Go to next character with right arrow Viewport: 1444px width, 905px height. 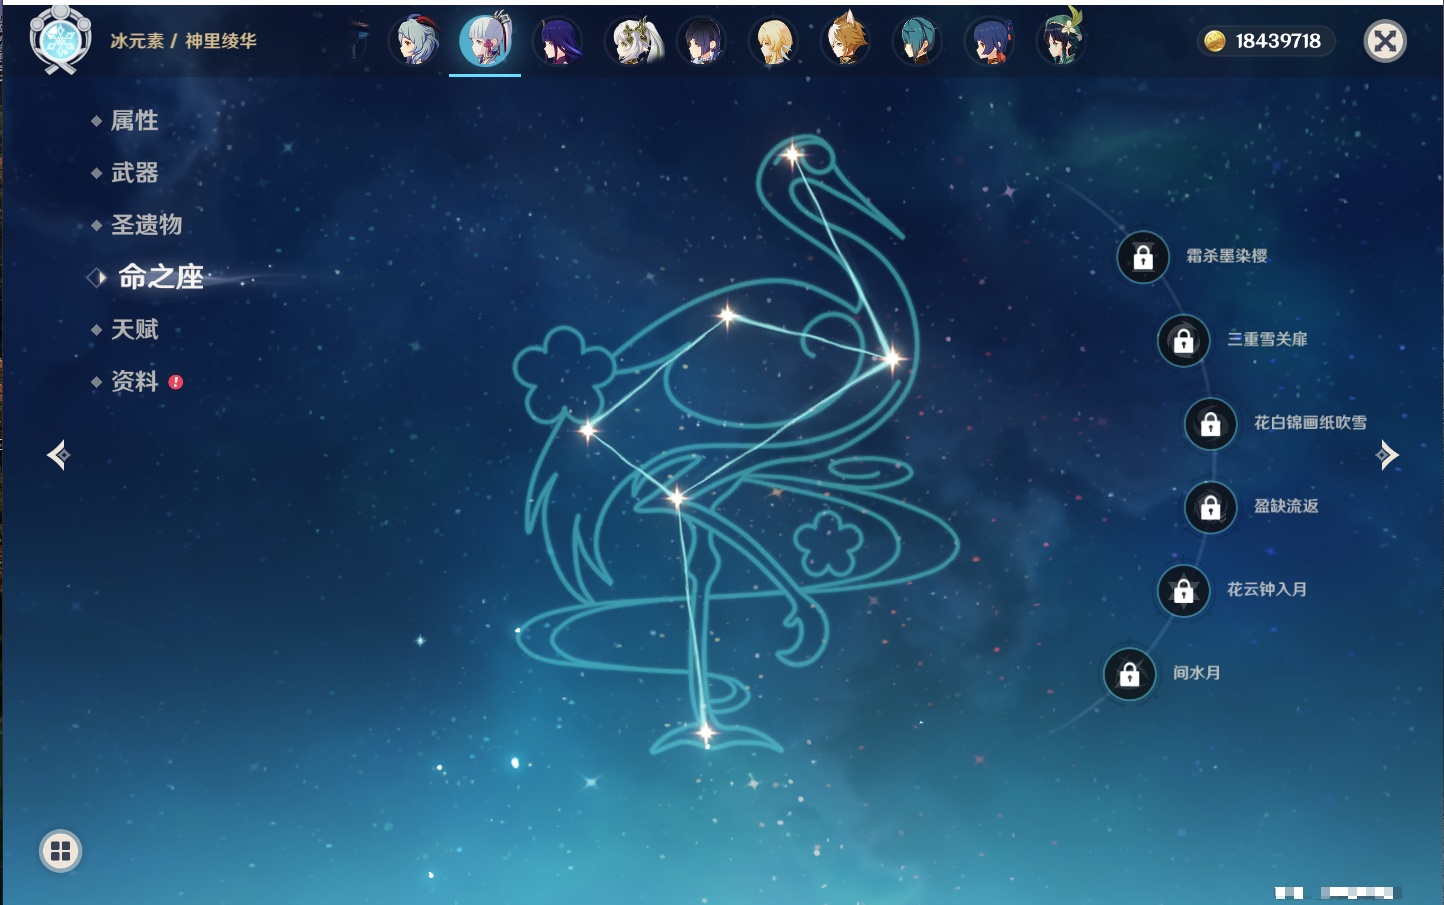pos(1387,455)
